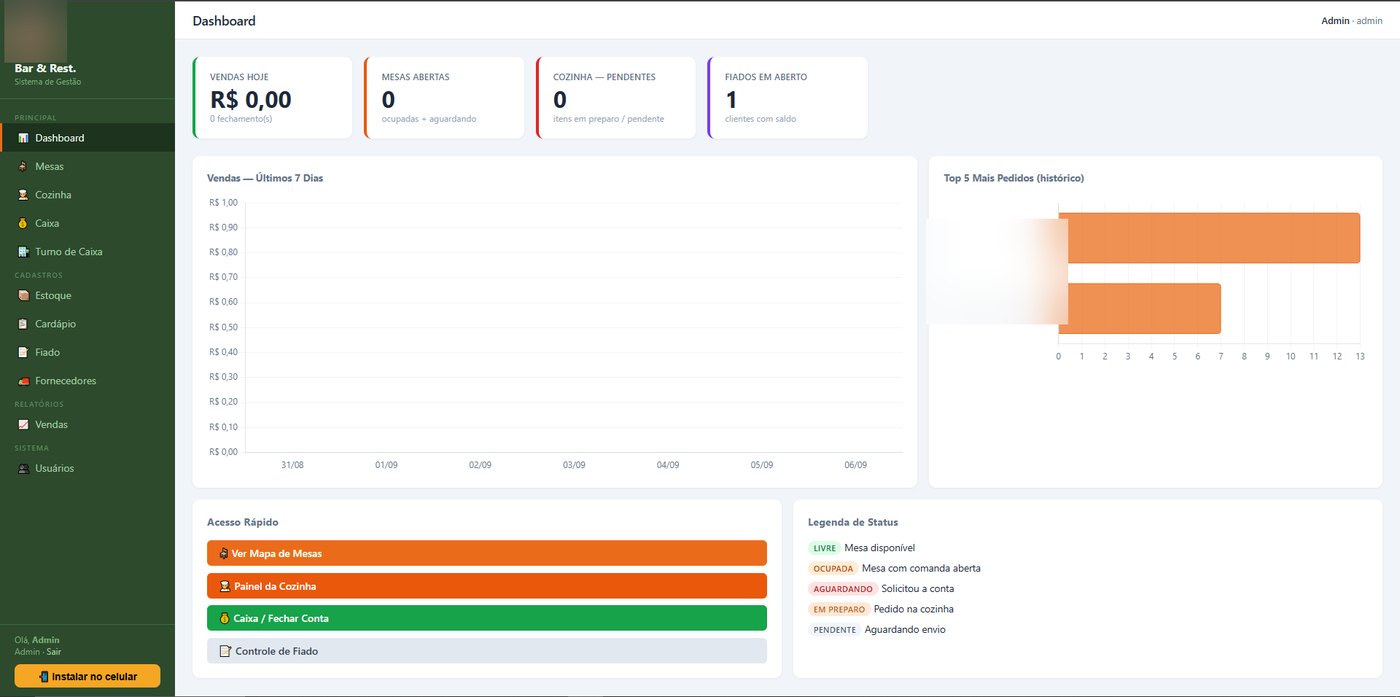Click the longest orange bar in Top 5 chart
The width and height of the screenshot is (1400, 697).
tap(1209, 238)
